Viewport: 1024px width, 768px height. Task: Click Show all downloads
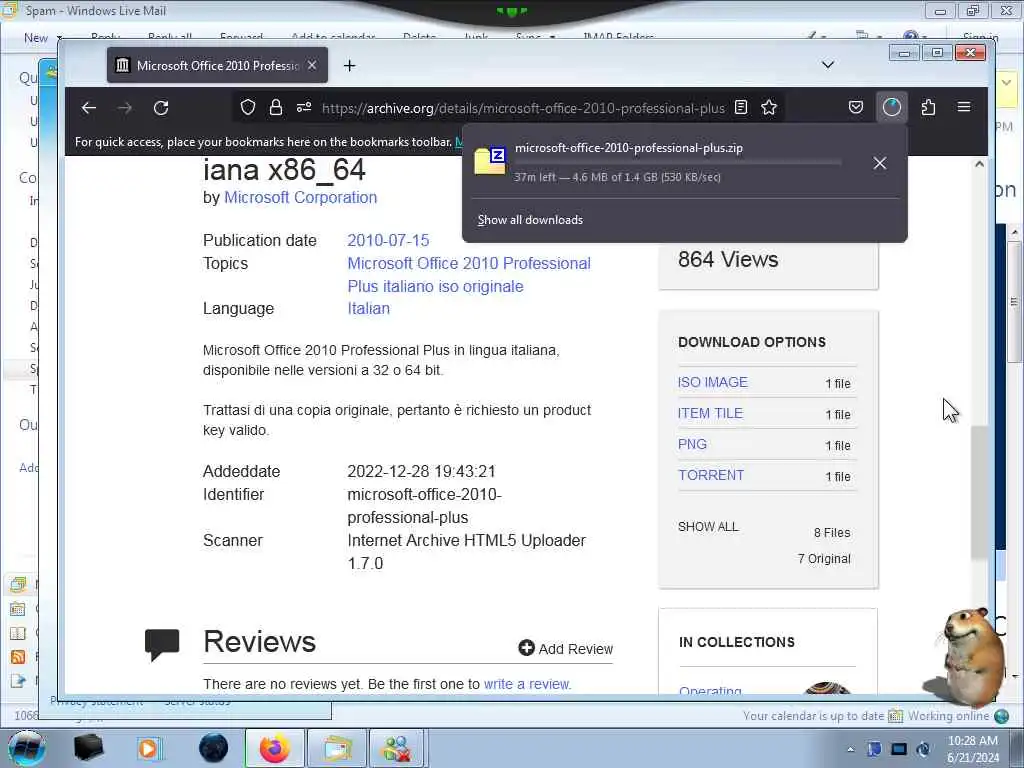530,220
